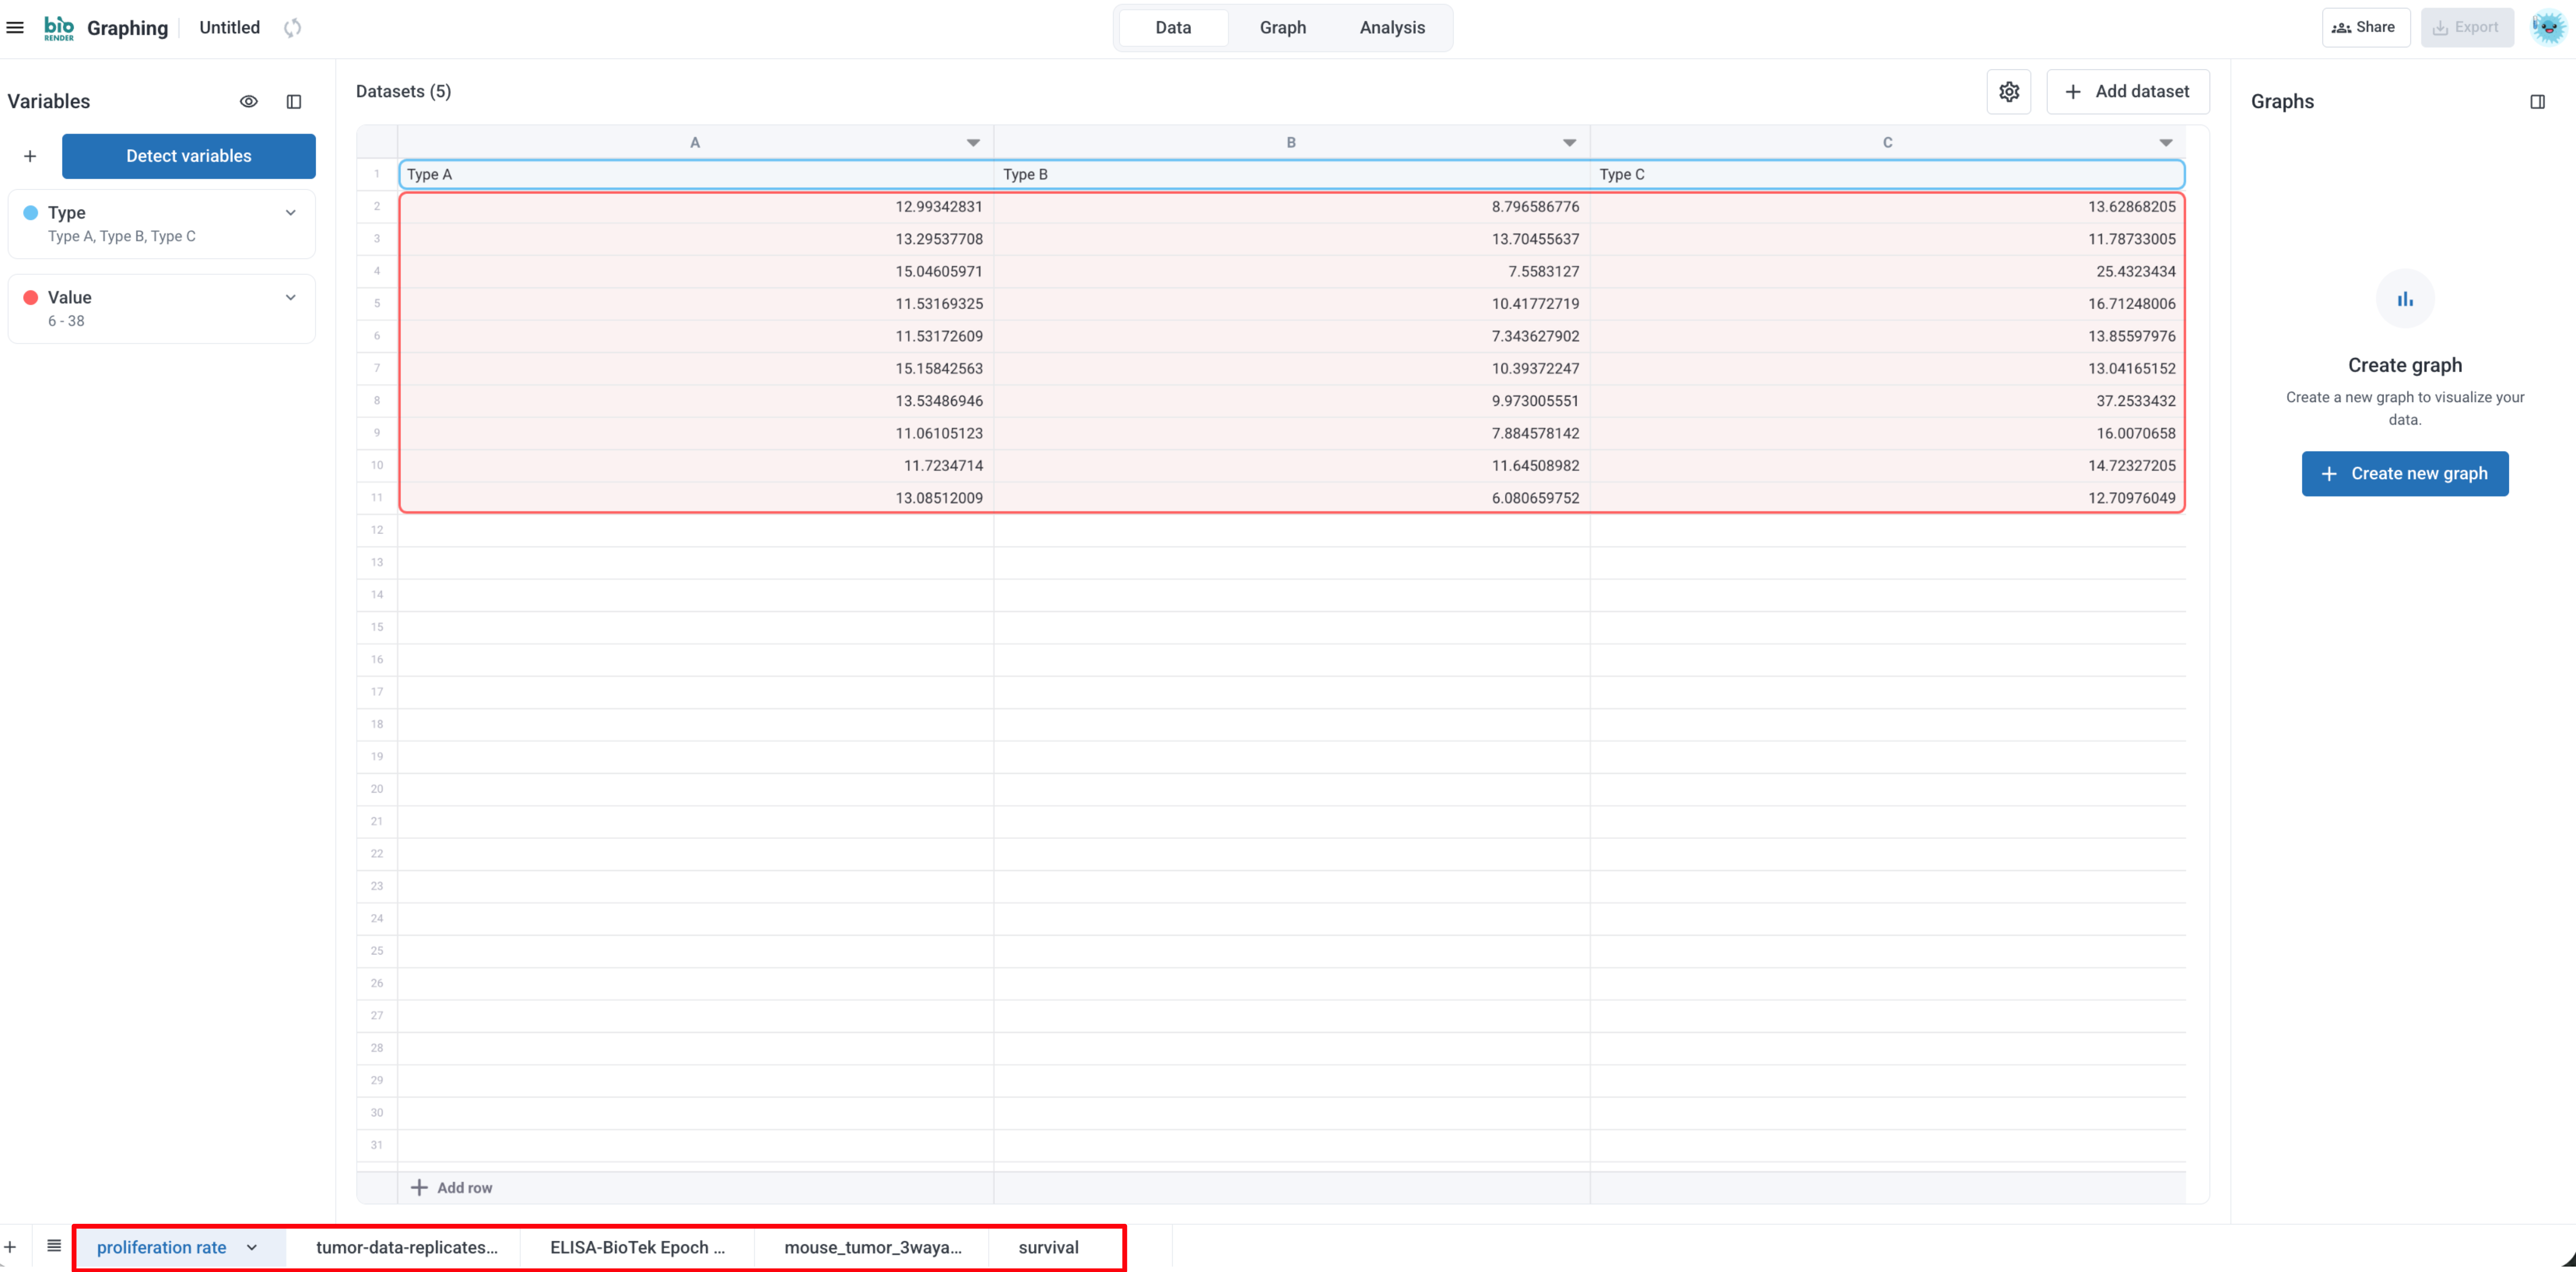This screenshot has height=1272, width=2576.
Task: Click the sync status icon beside Untitled
Action: tap(292, 28)
